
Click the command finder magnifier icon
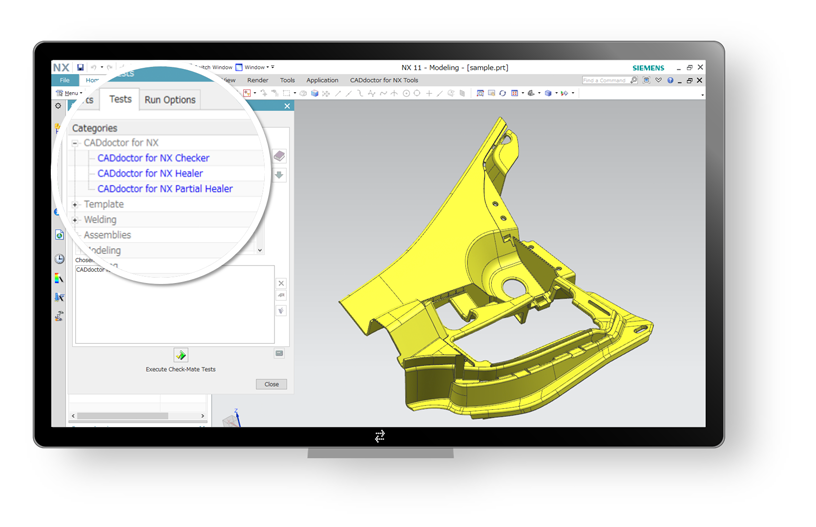pyautogui.click(x=633, y=80)
